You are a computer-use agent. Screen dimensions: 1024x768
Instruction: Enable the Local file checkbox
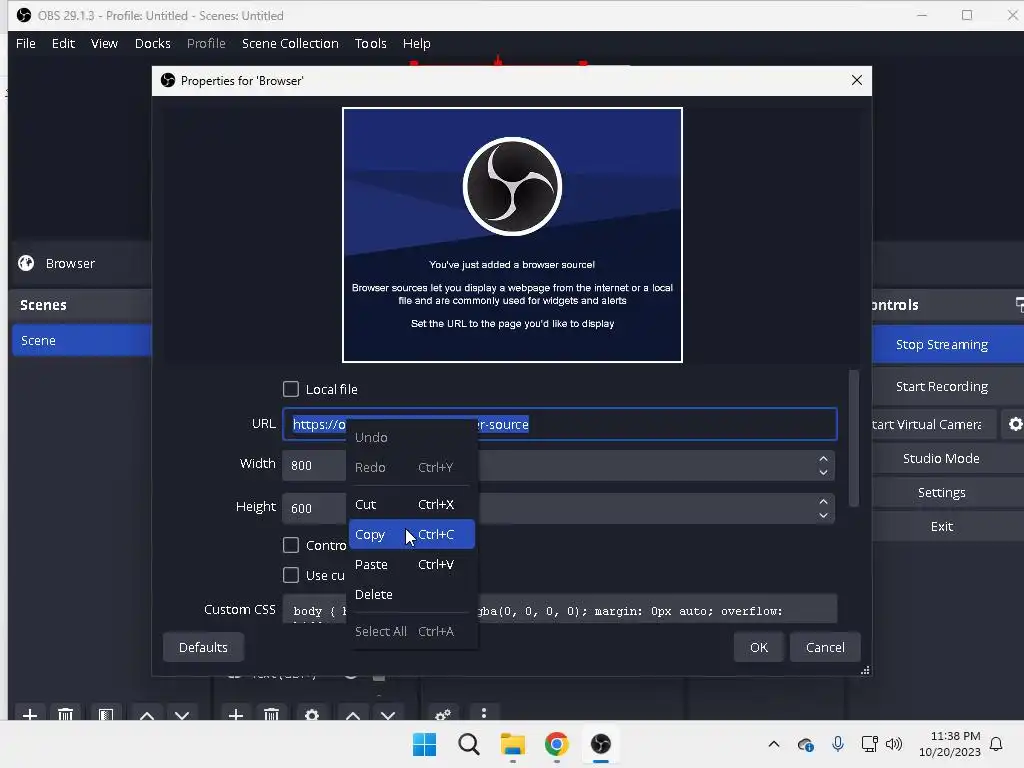click(291, 389)
